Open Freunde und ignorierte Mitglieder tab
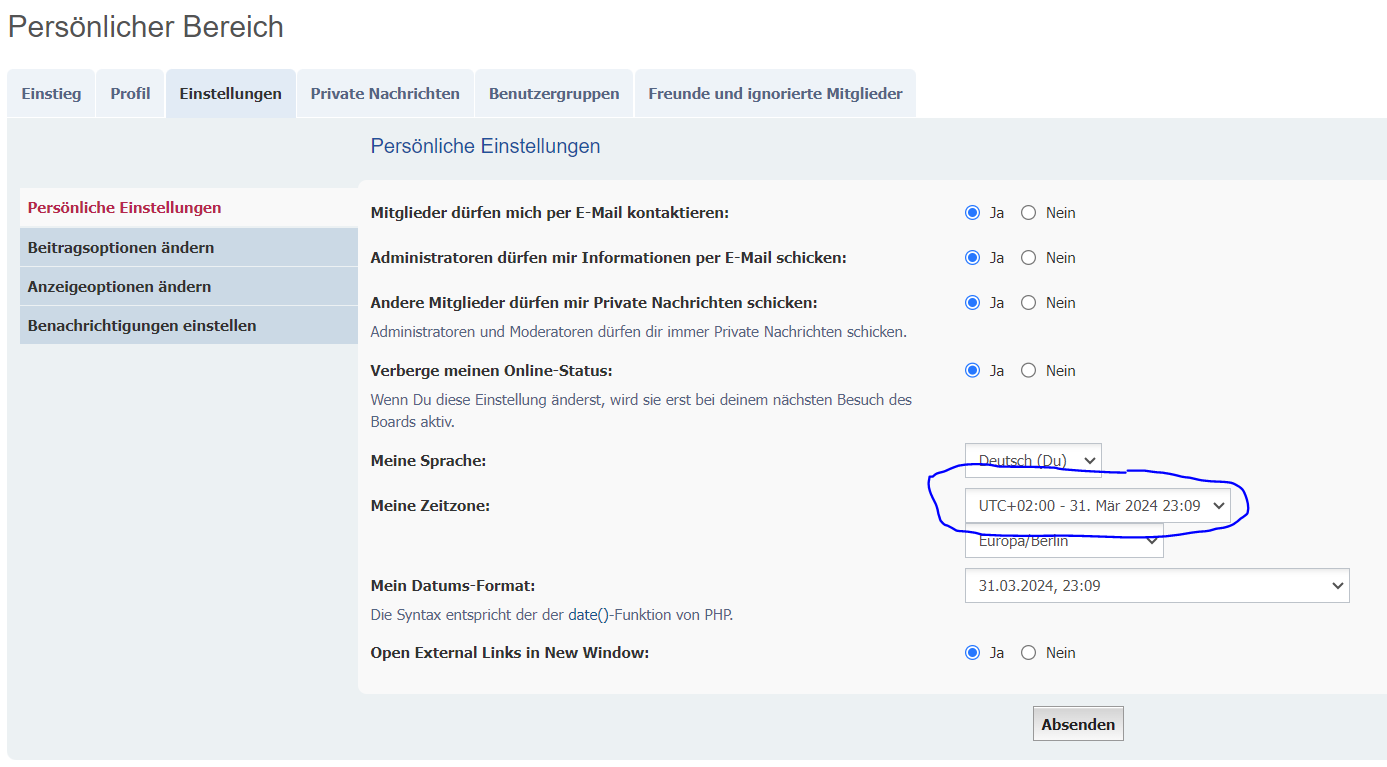The height and width of the screenshot is (767, 1387). [x=775, y=94]
